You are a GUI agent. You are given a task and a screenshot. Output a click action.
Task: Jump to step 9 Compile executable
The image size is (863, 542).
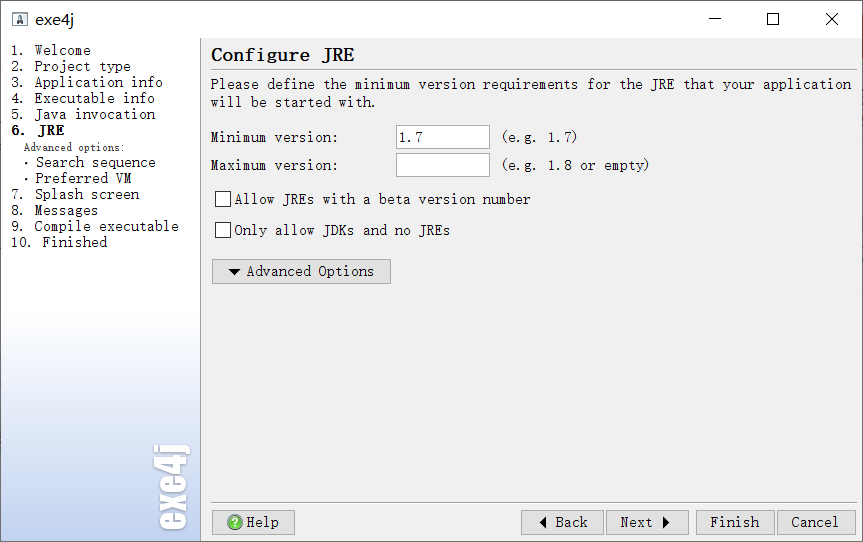click(95, 226)
